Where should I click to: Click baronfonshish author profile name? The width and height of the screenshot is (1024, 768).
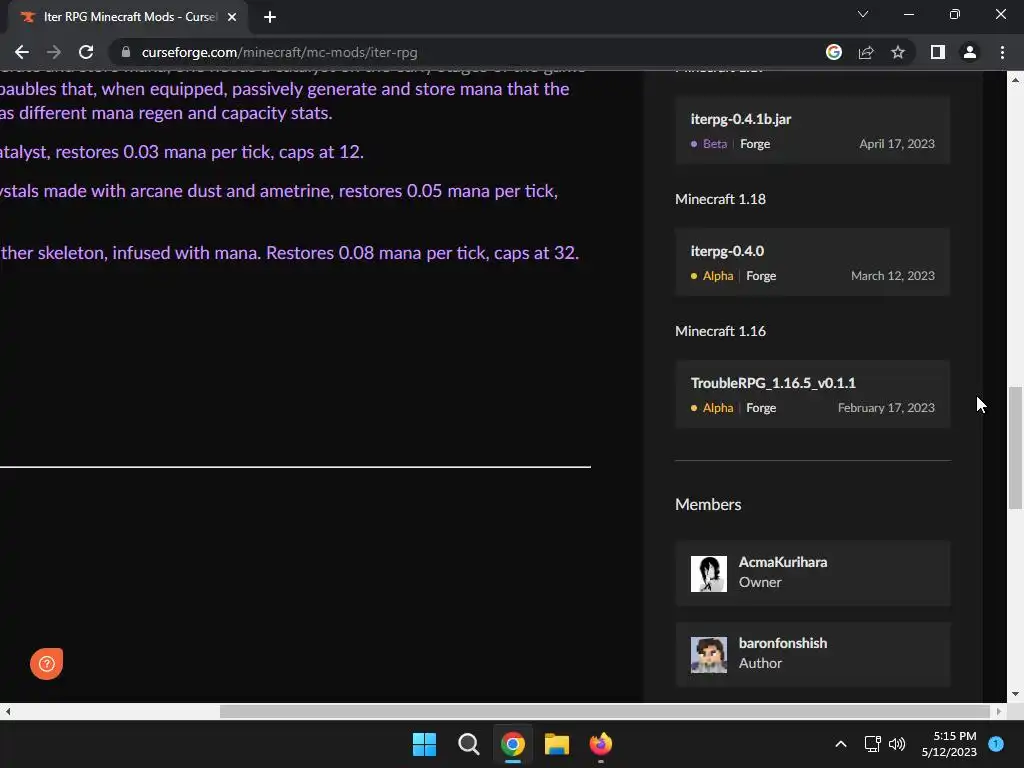pyautogui.click(x=782, y=643)
